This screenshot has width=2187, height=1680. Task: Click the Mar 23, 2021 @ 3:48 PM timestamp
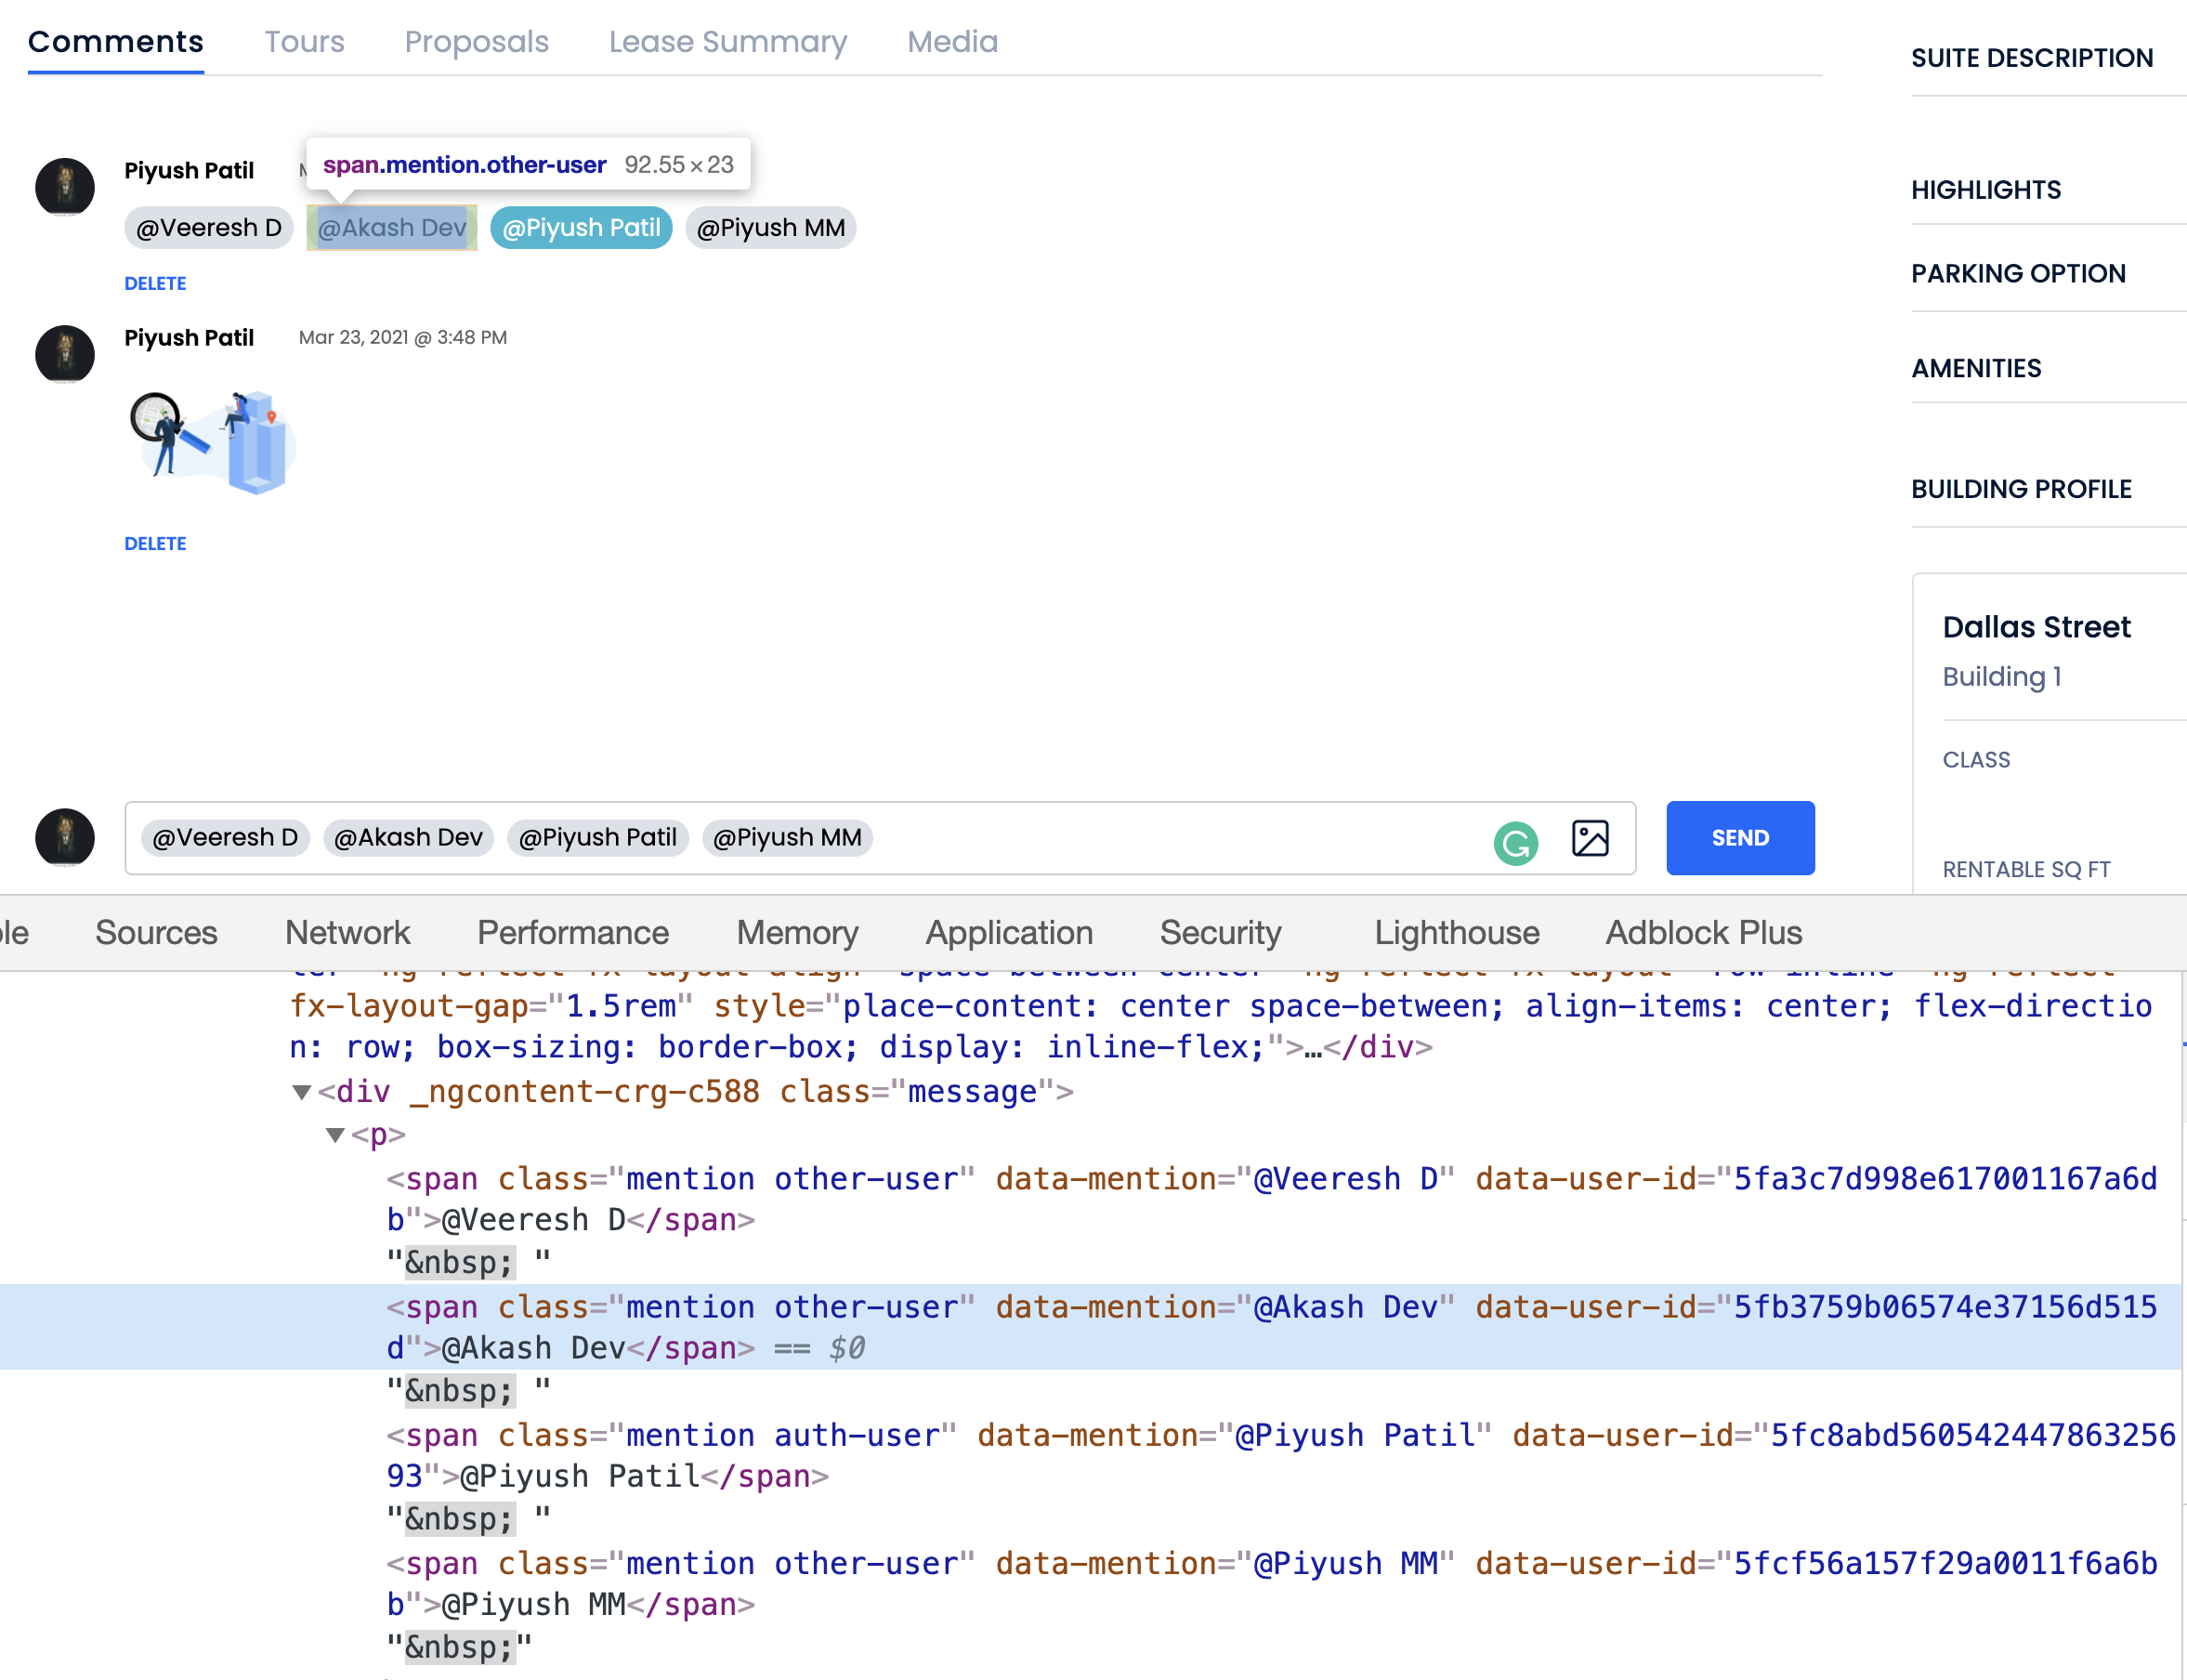tap(402, 338)
